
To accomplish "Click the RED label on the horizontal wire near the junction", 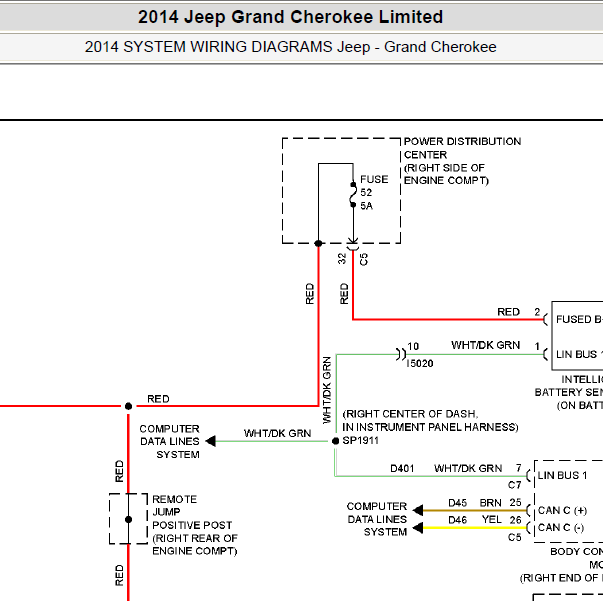I will point(158,399).
